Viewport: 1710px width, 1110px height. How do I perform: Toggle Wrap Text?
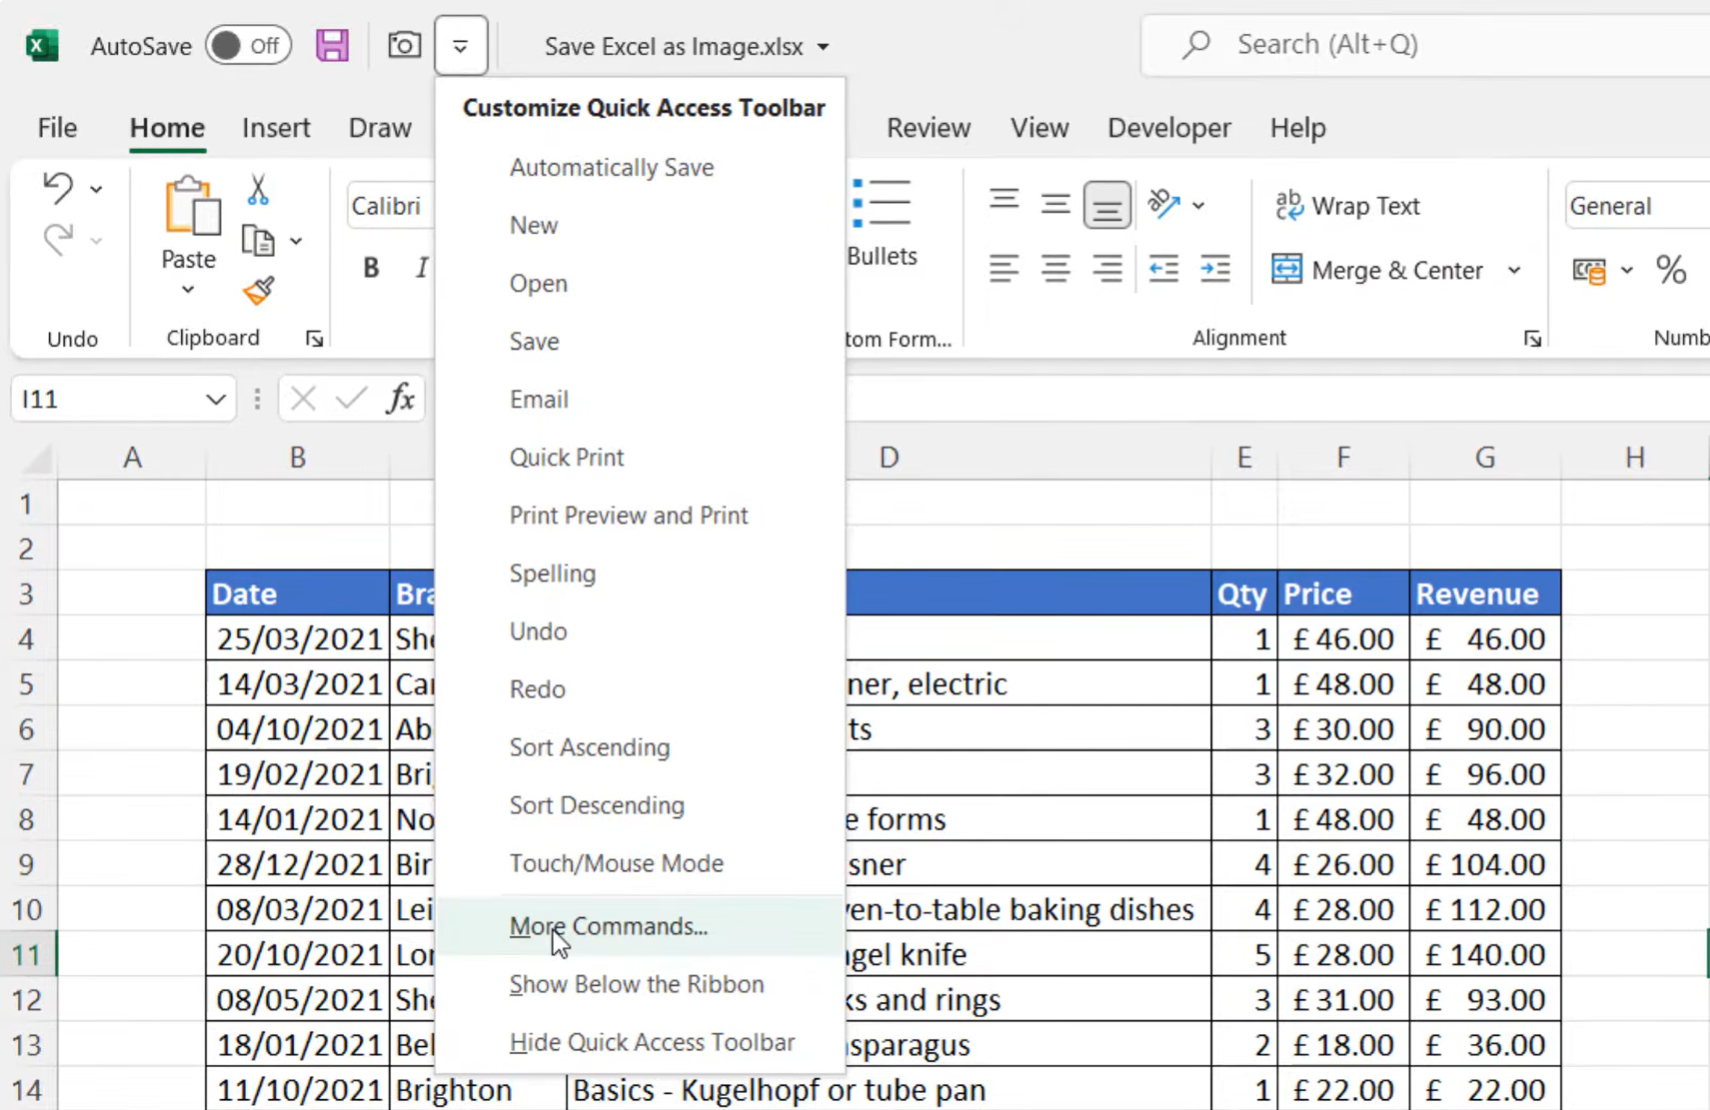pos(1347,205)
